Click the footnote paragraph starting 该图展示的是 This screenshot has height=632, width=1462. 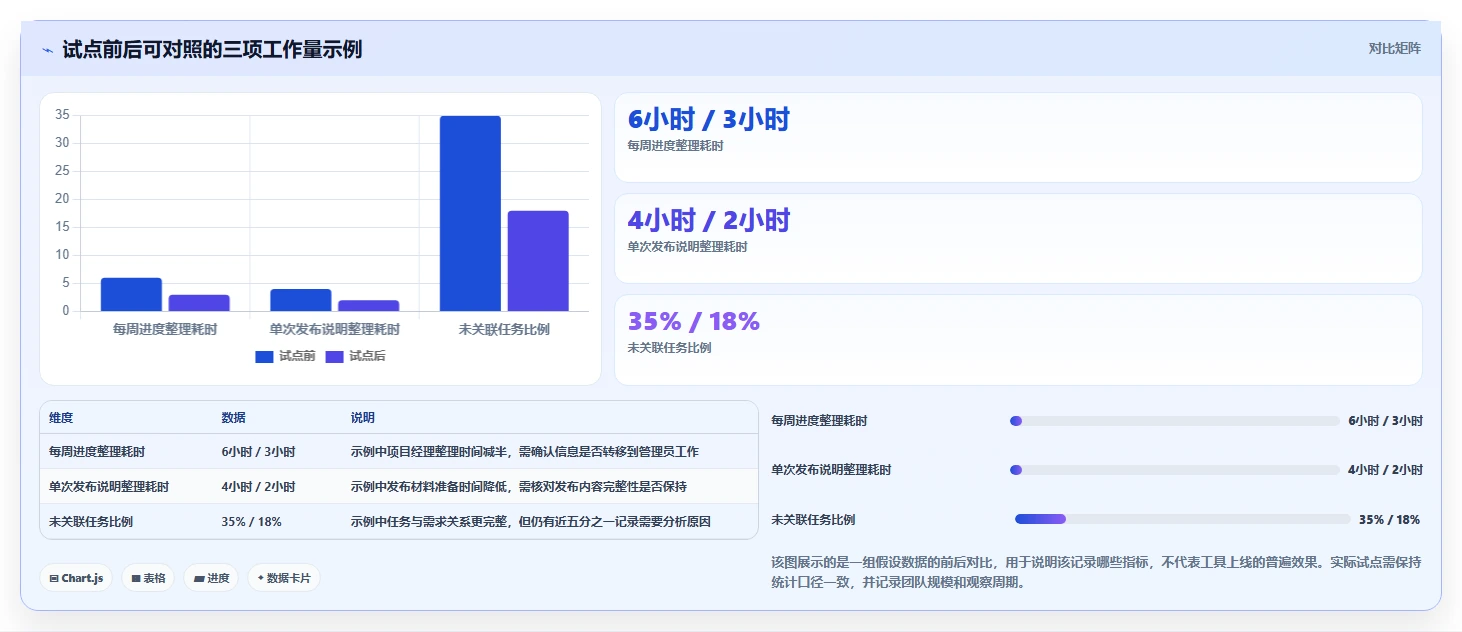pyautogui.click(x=1096, y=572)
